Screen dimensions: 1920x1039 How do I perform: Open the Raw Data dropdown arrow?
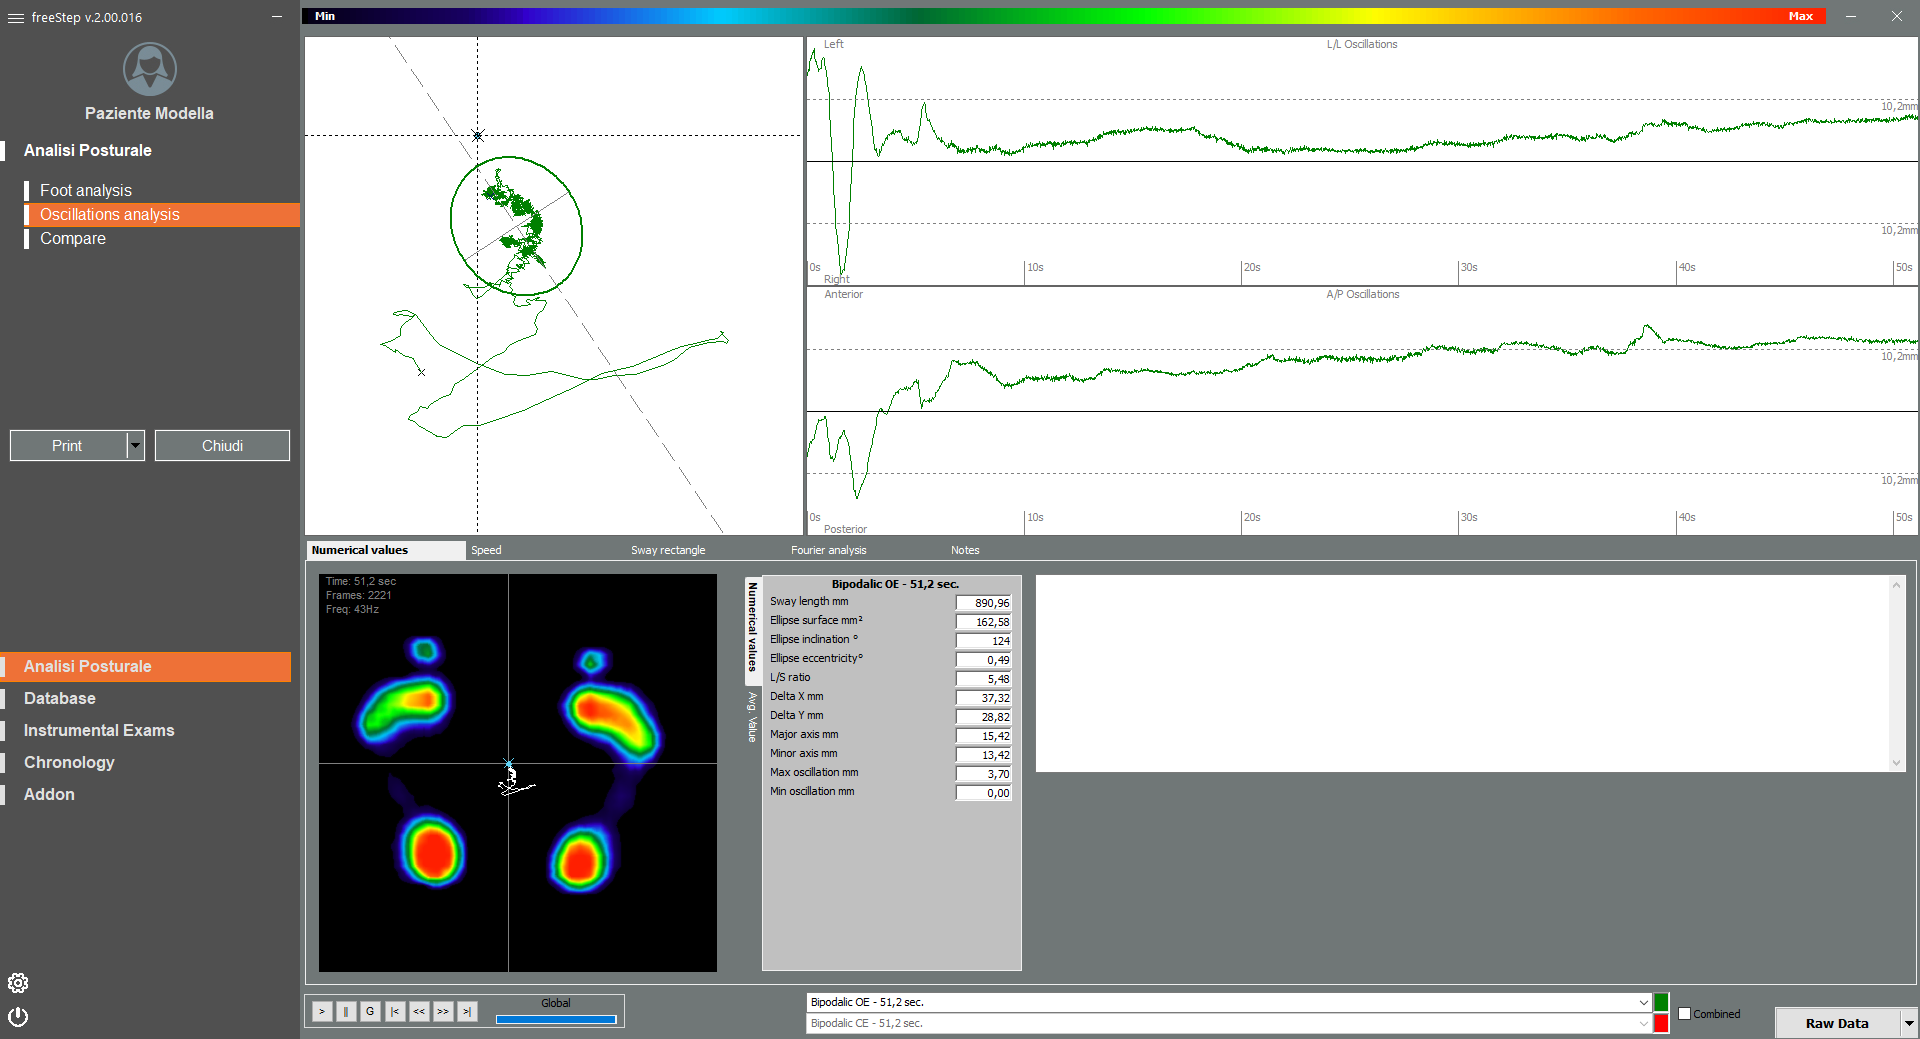point(1908,1023)
